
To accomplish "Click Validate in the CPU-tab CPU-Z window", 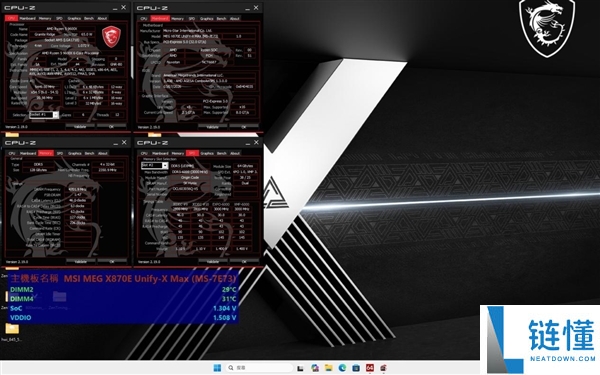I will pyautogui.click(x=80, y=127).
